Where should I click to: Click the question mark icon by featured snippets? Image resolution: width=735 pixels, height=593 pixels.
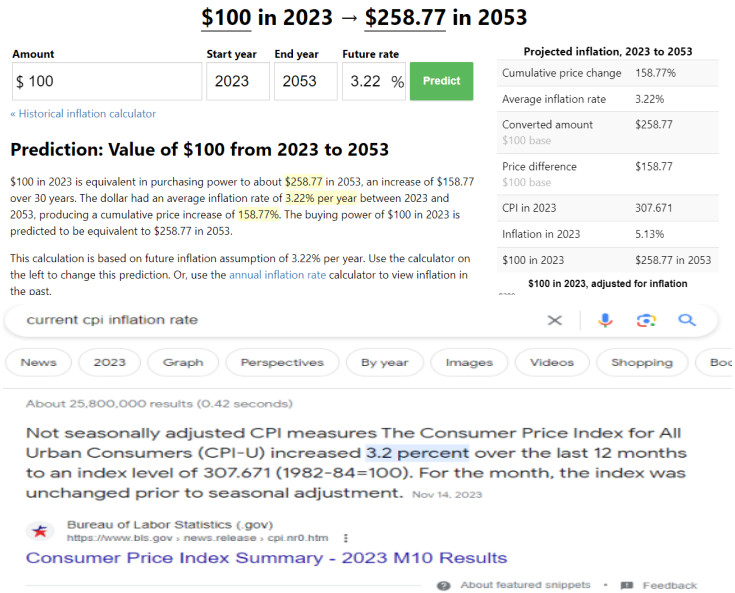tap(443, 585)
